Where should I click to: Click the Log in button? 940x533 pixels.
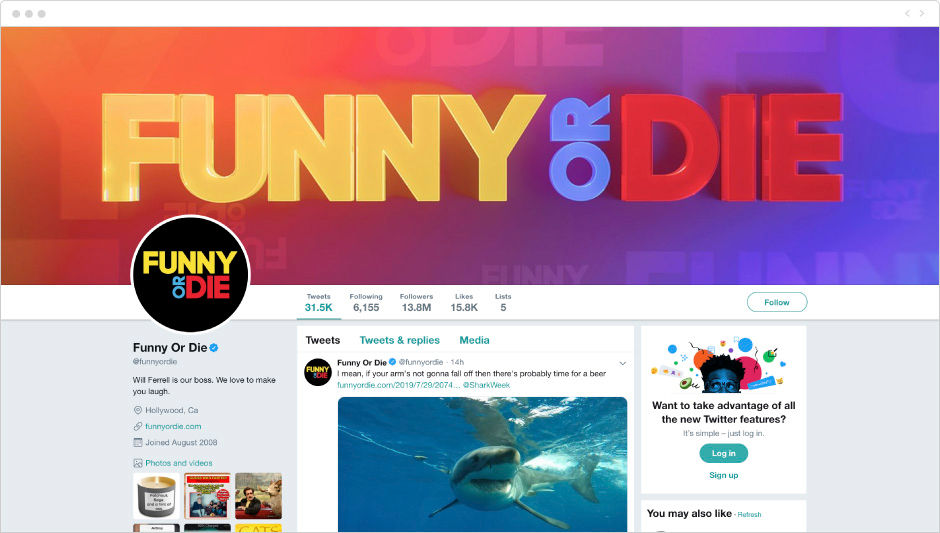(x=724, y=453)
